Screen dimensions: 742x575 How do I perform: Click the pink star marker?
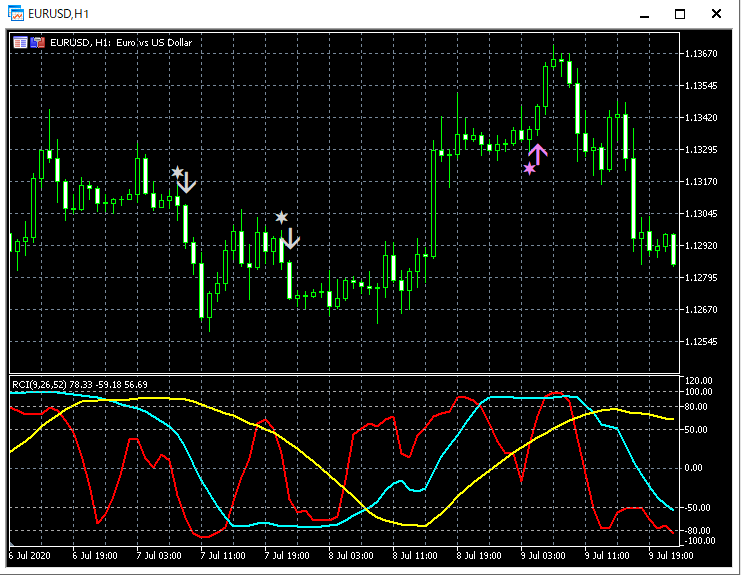[x=530, y=168]
